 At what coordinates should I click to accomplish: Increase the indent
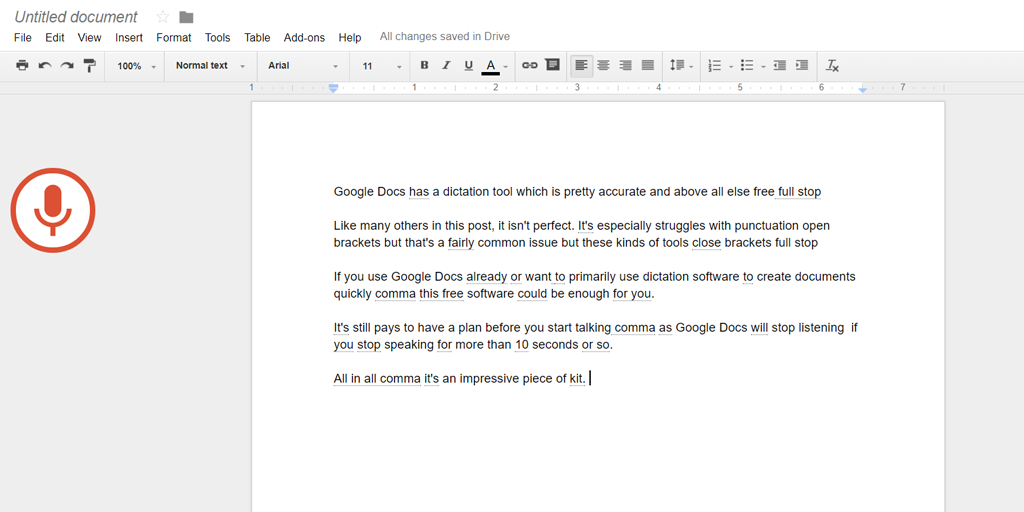tap(802, 65)
